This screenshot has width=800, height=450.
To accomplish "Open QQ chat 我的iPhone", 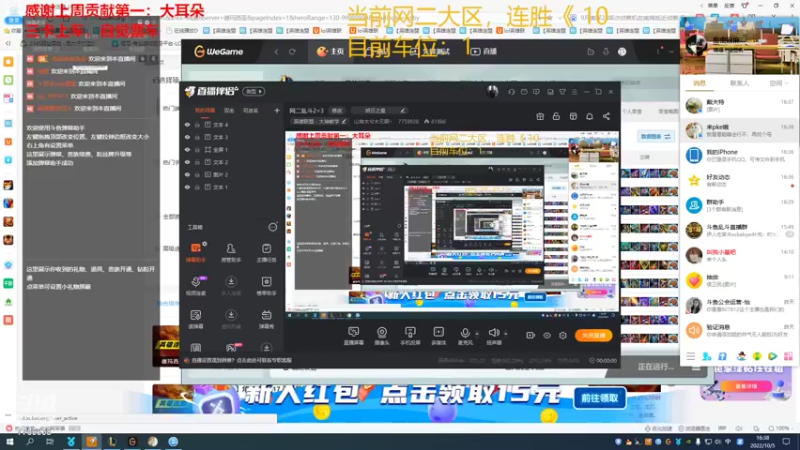I will 739,155.
